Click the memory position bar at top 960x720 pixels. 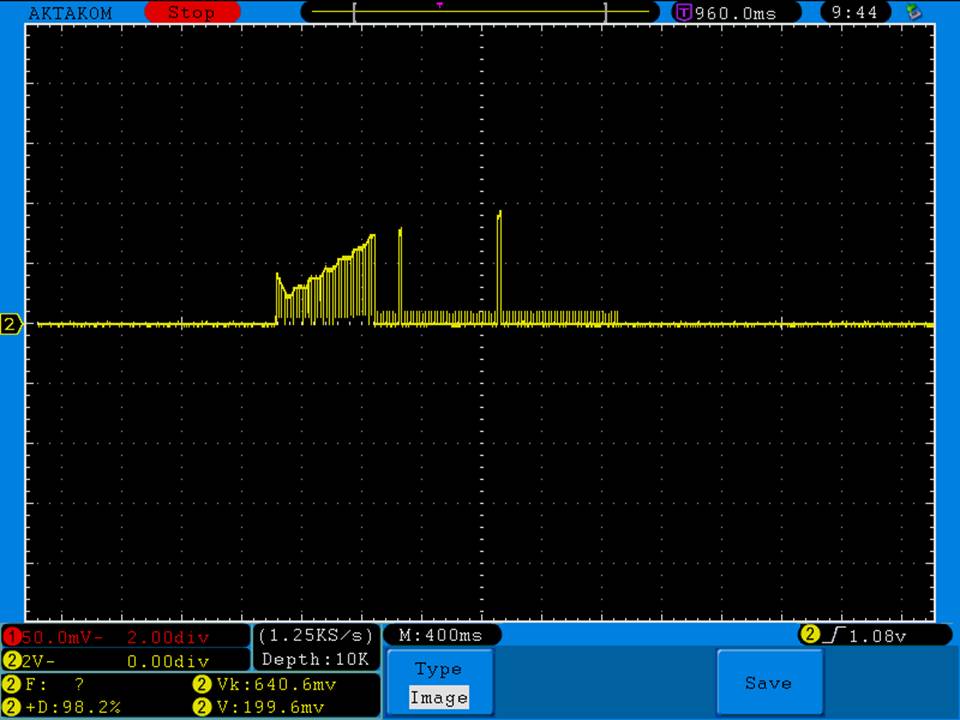[x=480, y=12]
